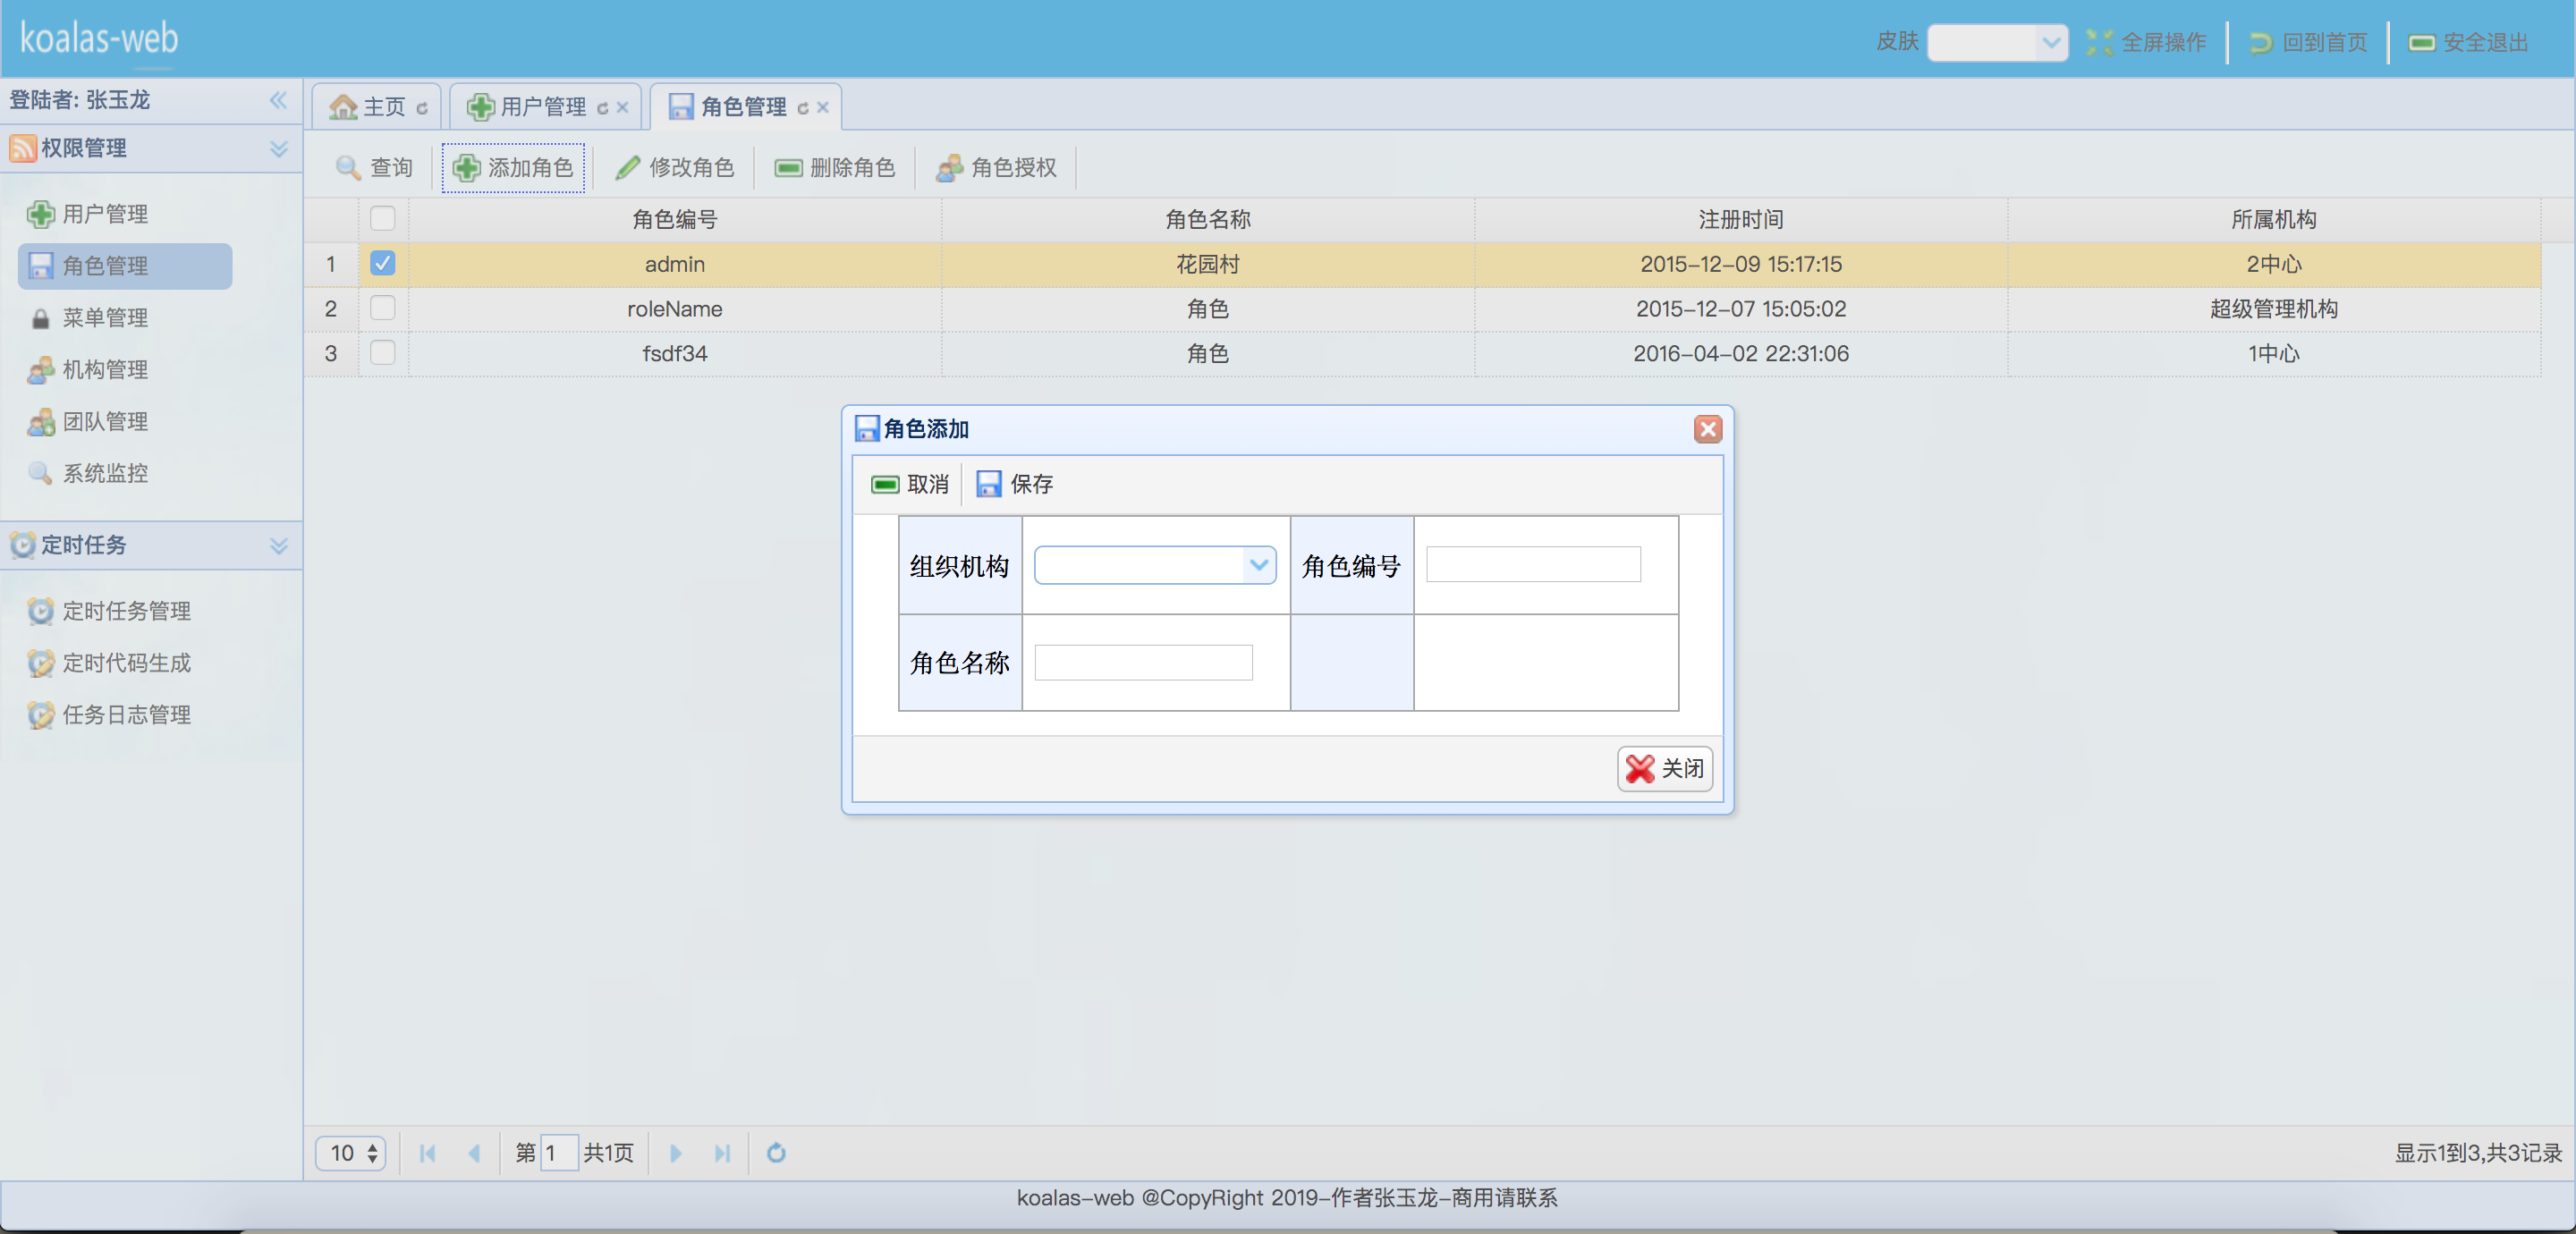
Task: Select 角色管理 in the sidebar
Action: click(x=125, y=266)
